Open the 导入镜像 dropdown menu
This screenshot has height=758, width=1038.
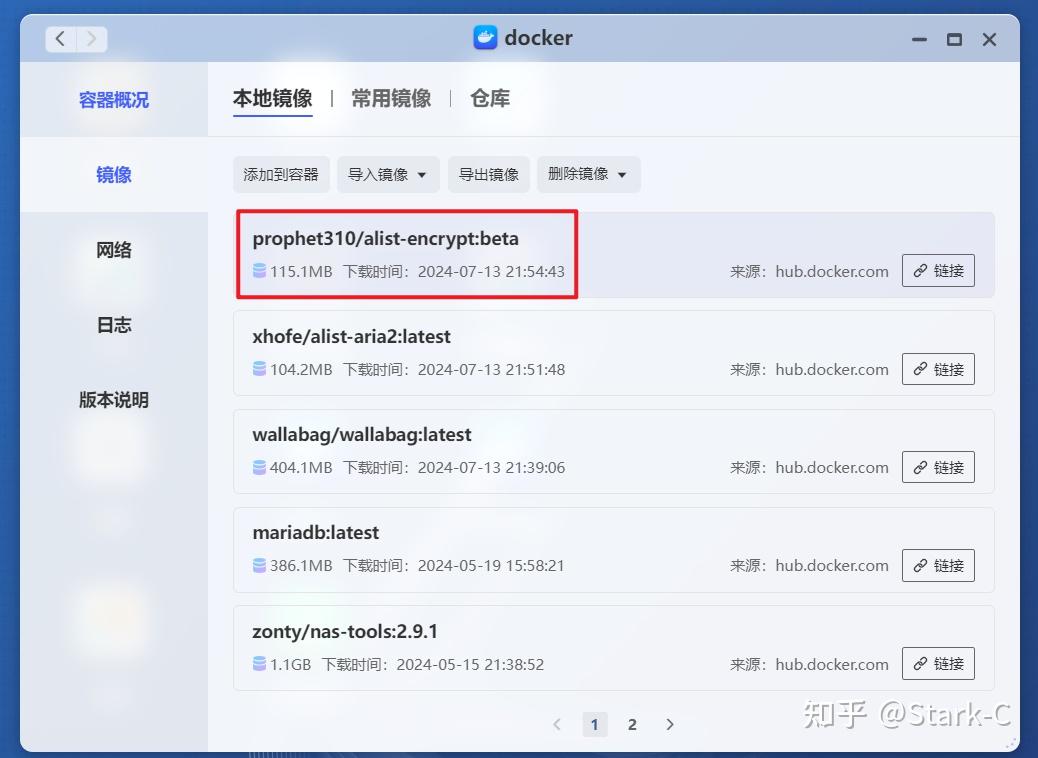coord(387,174)
